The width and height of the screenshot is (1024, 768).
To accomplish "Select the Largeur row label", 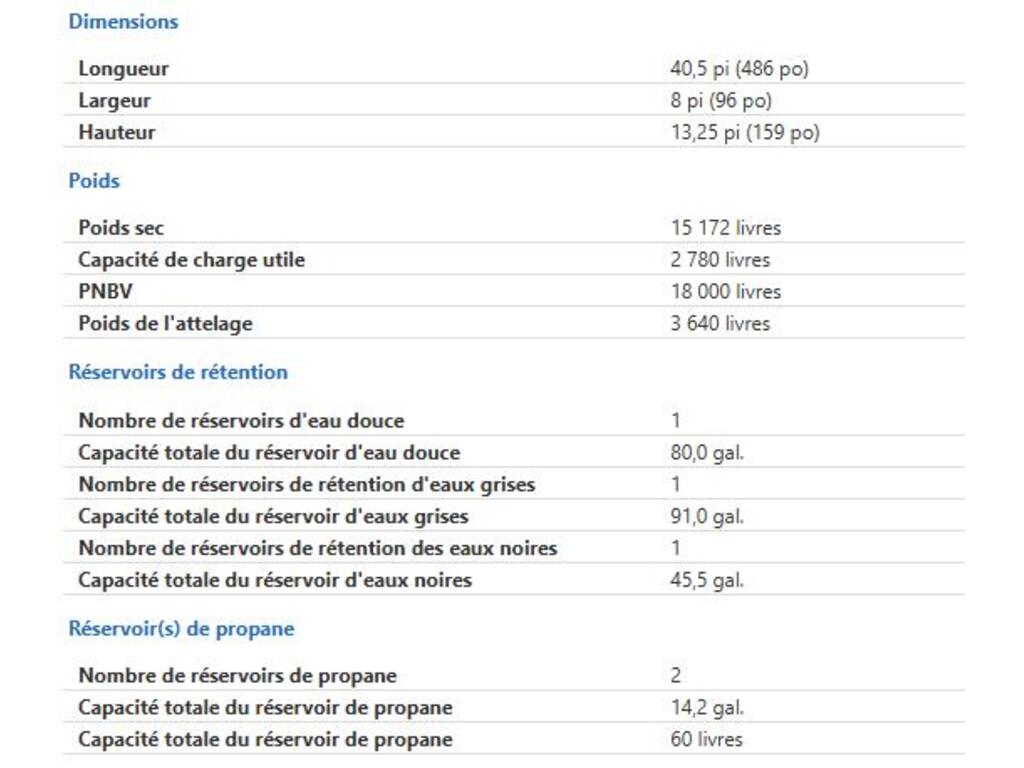I will (114, 101).
